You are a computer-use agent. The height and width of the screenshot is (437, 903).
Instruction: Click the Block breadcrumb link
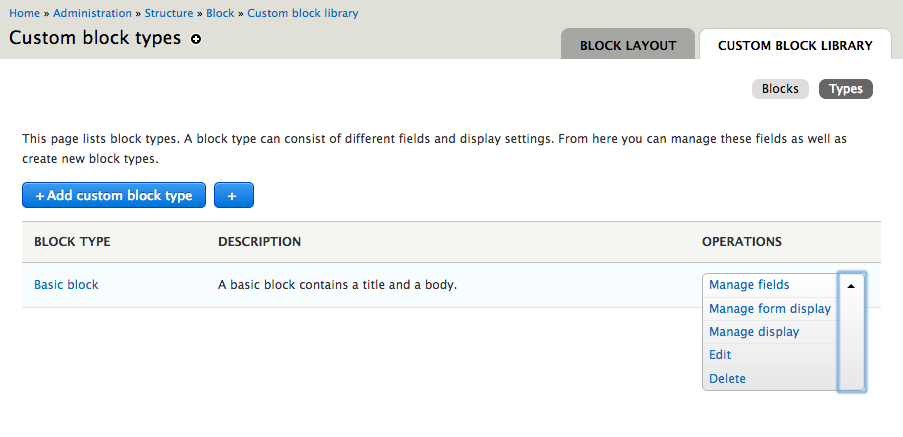[x=220, y=13]
